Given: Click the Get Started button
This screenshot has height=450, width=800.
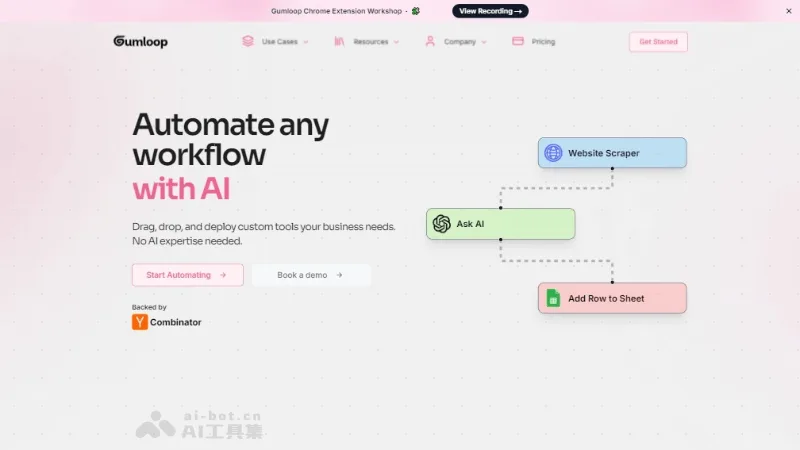Looking at the screenshot, I should (658, 42).
